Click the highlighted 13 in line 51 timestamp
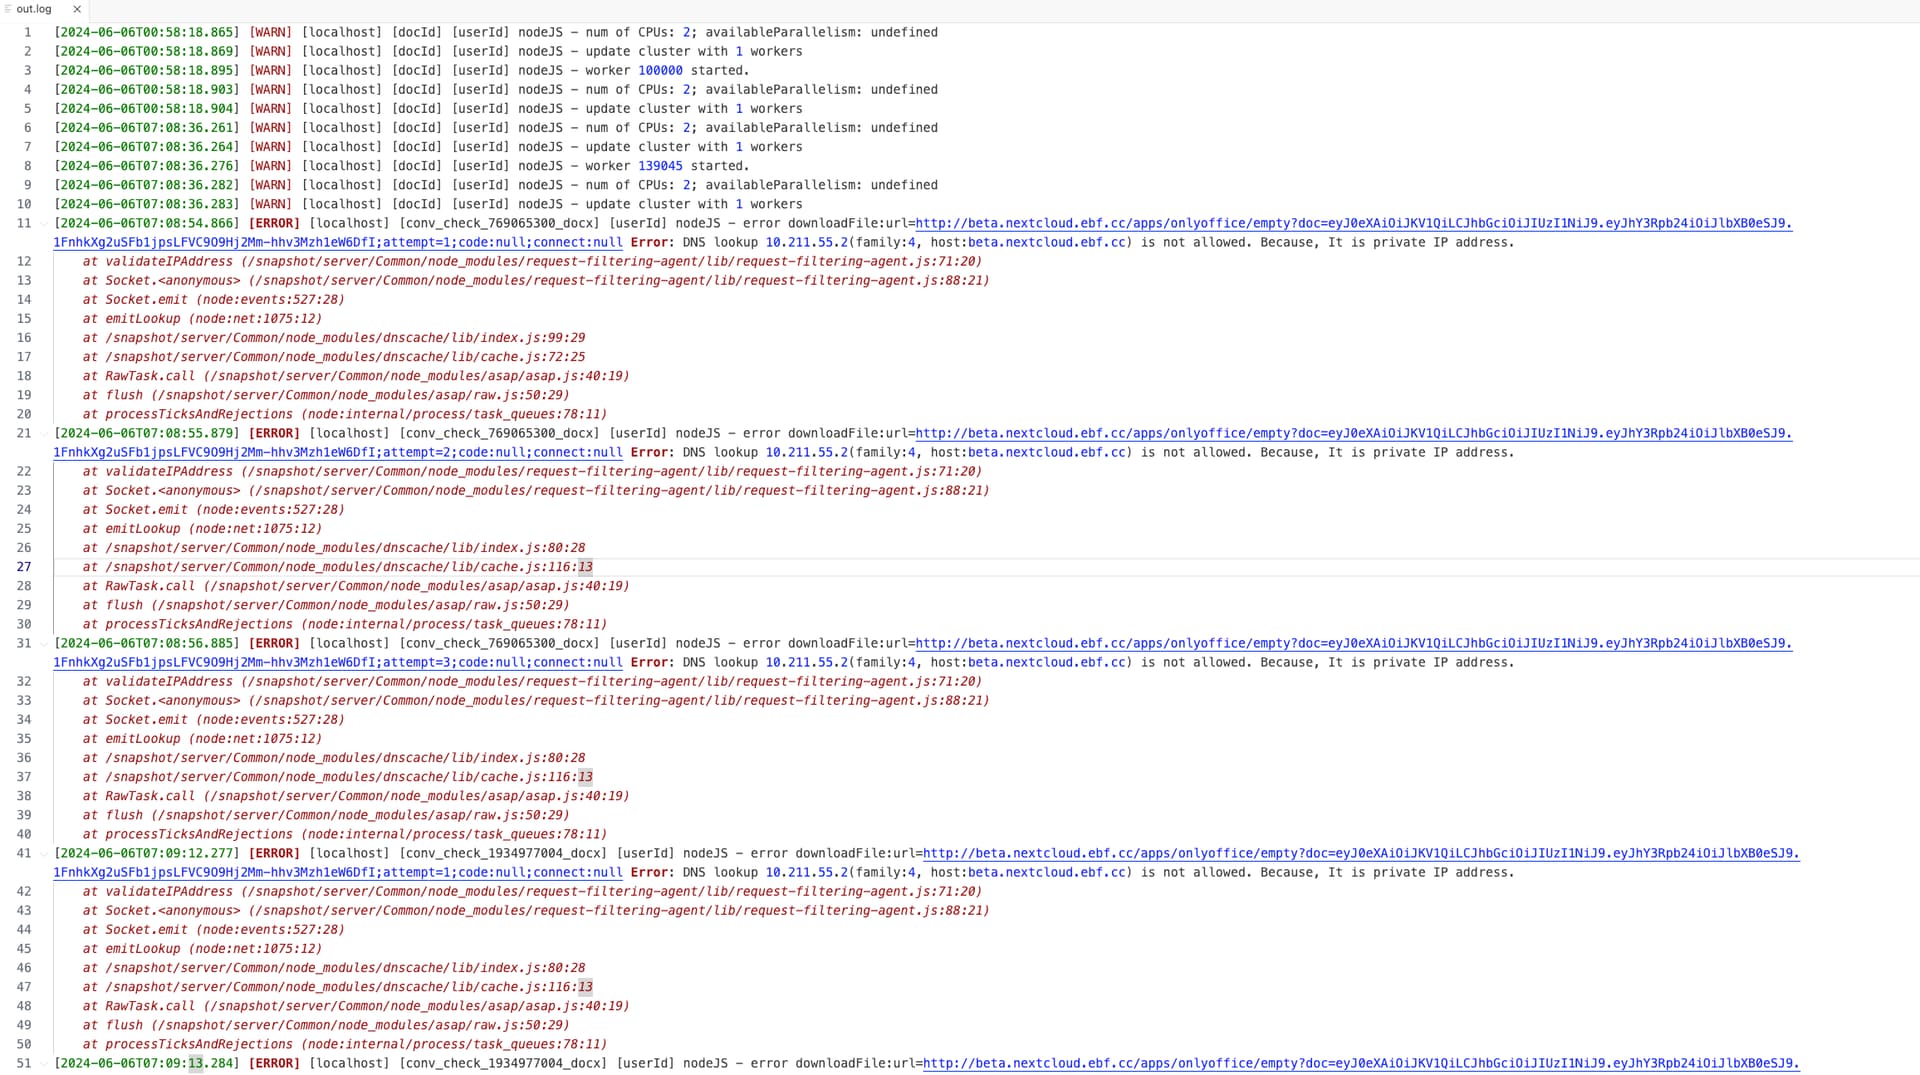The height and width of the screenshot is (1075, 1920). [x=196, y=1064]
